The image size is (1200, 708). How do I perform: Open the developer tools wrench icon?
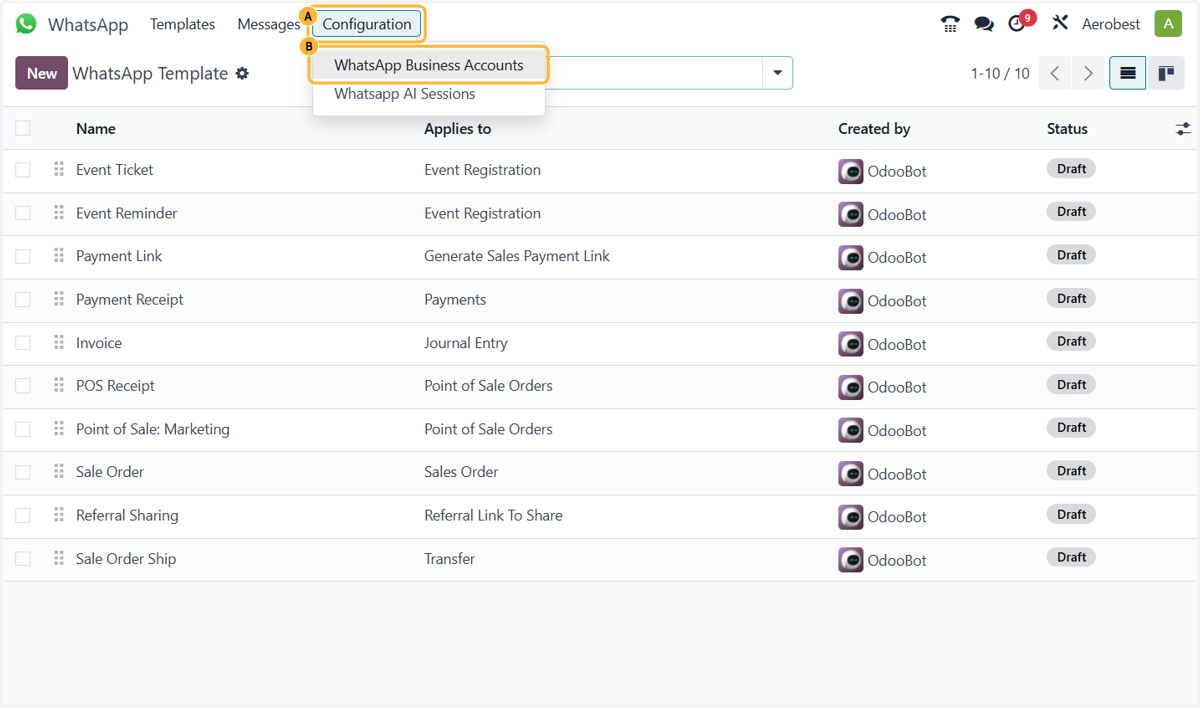point(1061,24)
